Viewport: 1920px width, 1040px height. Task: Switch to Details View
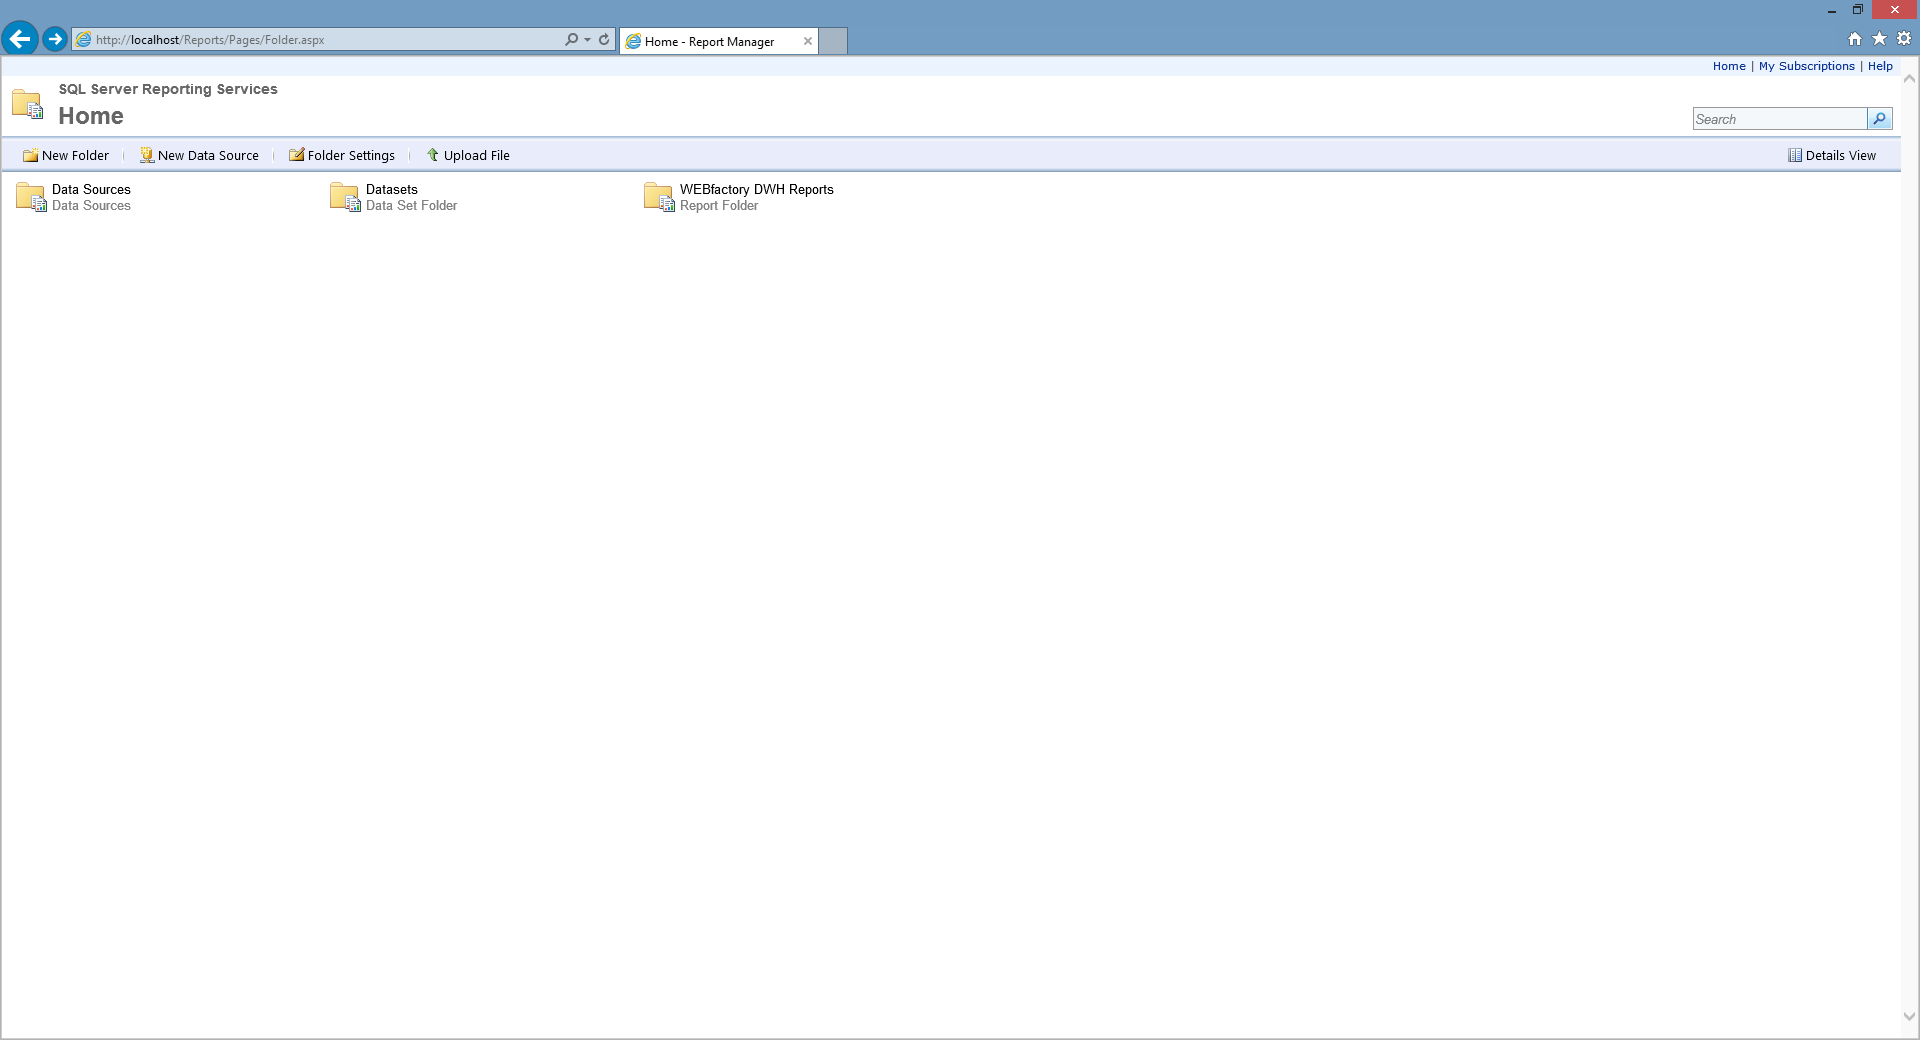(1832, 155)
